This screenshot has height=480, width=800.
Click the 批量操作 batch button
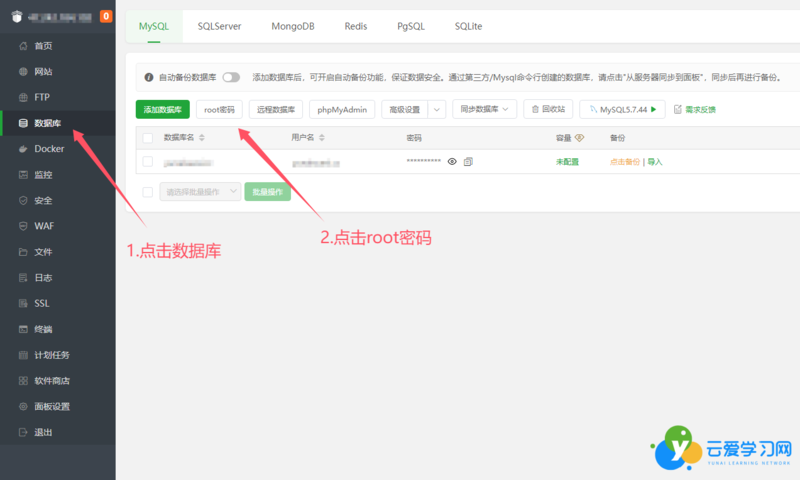[x=267, y=191]
